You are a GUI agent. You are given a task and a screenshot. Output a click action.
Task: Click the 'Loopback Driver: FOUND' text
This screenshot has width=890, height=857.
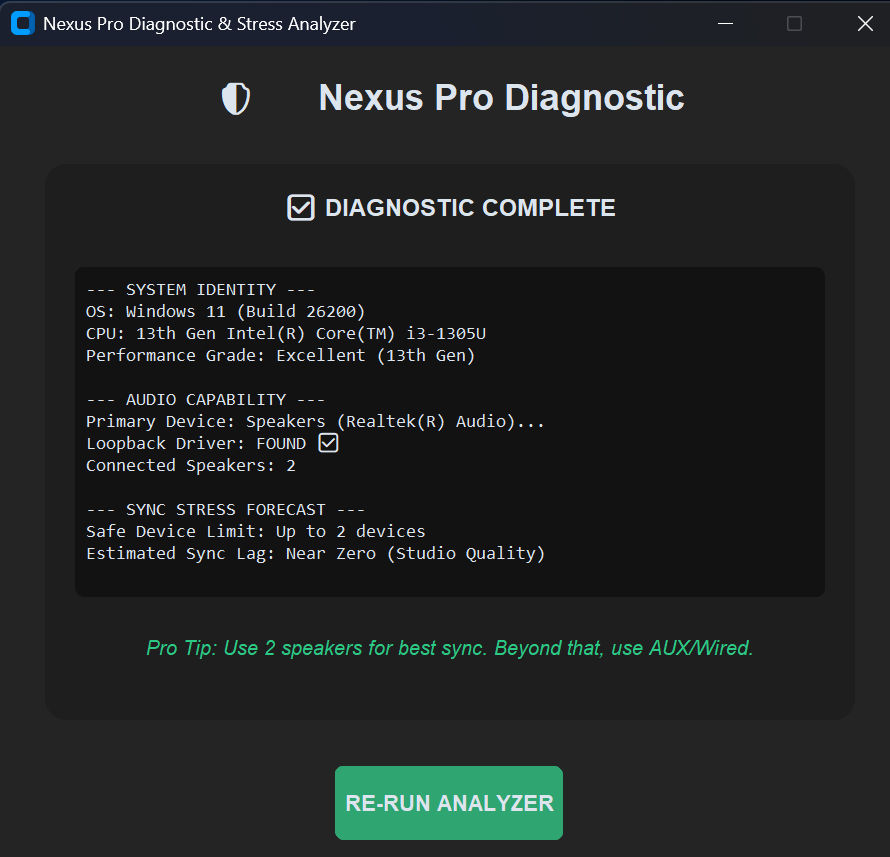click(x=196, y=444)
